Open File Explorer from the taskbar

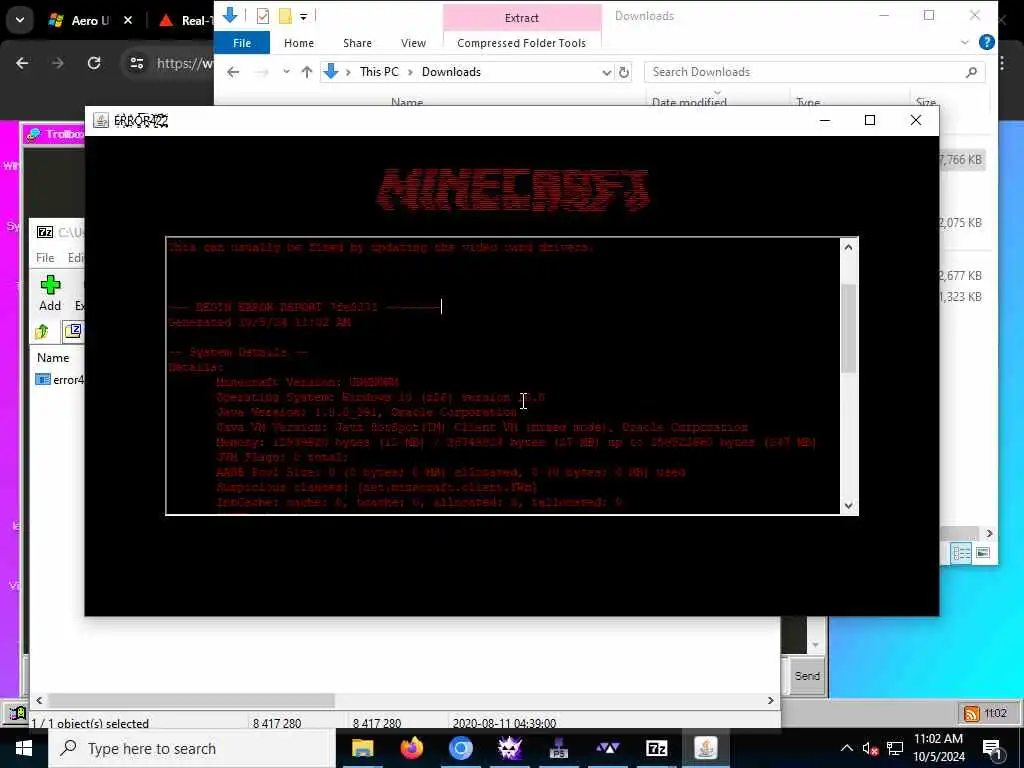click(x=362, y=748)
